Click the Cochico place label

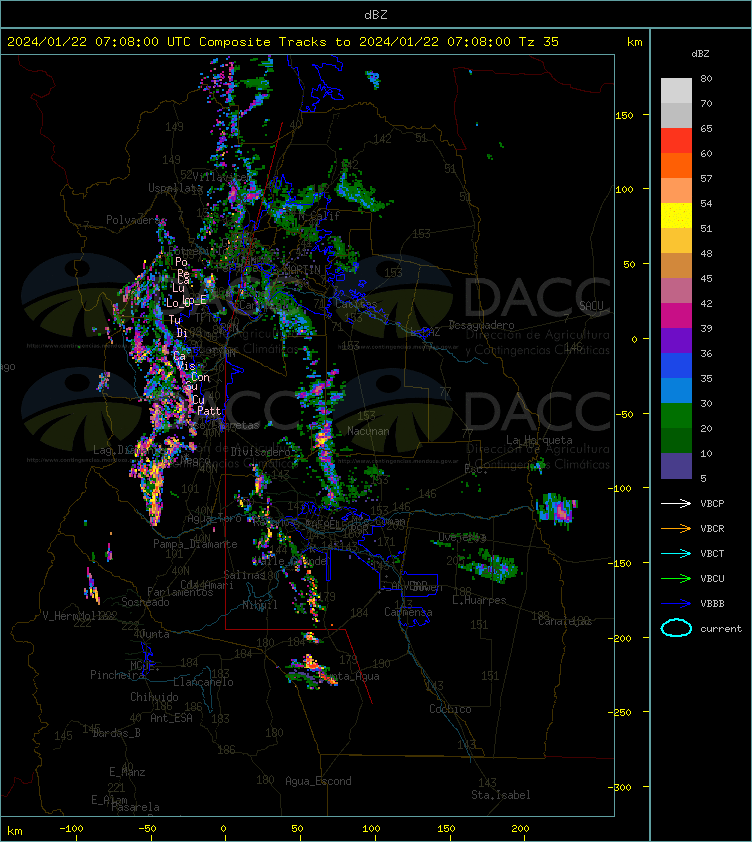[x=450, y=709]
